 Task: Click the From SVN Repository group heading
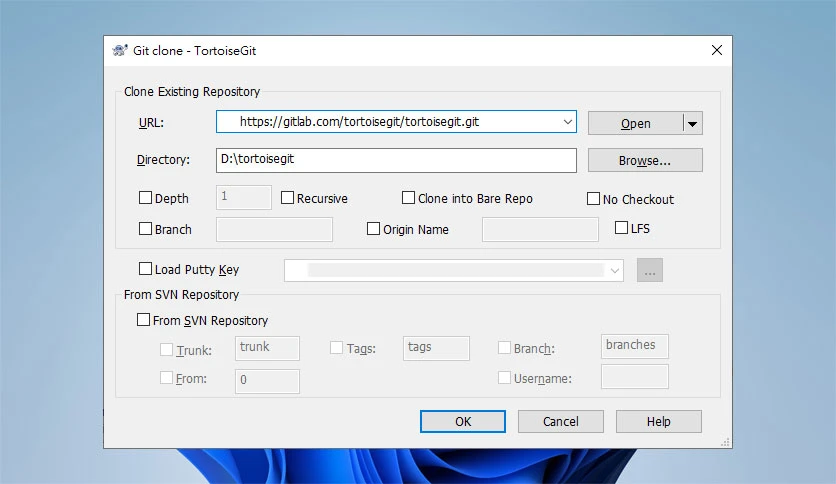coord(181,295)
